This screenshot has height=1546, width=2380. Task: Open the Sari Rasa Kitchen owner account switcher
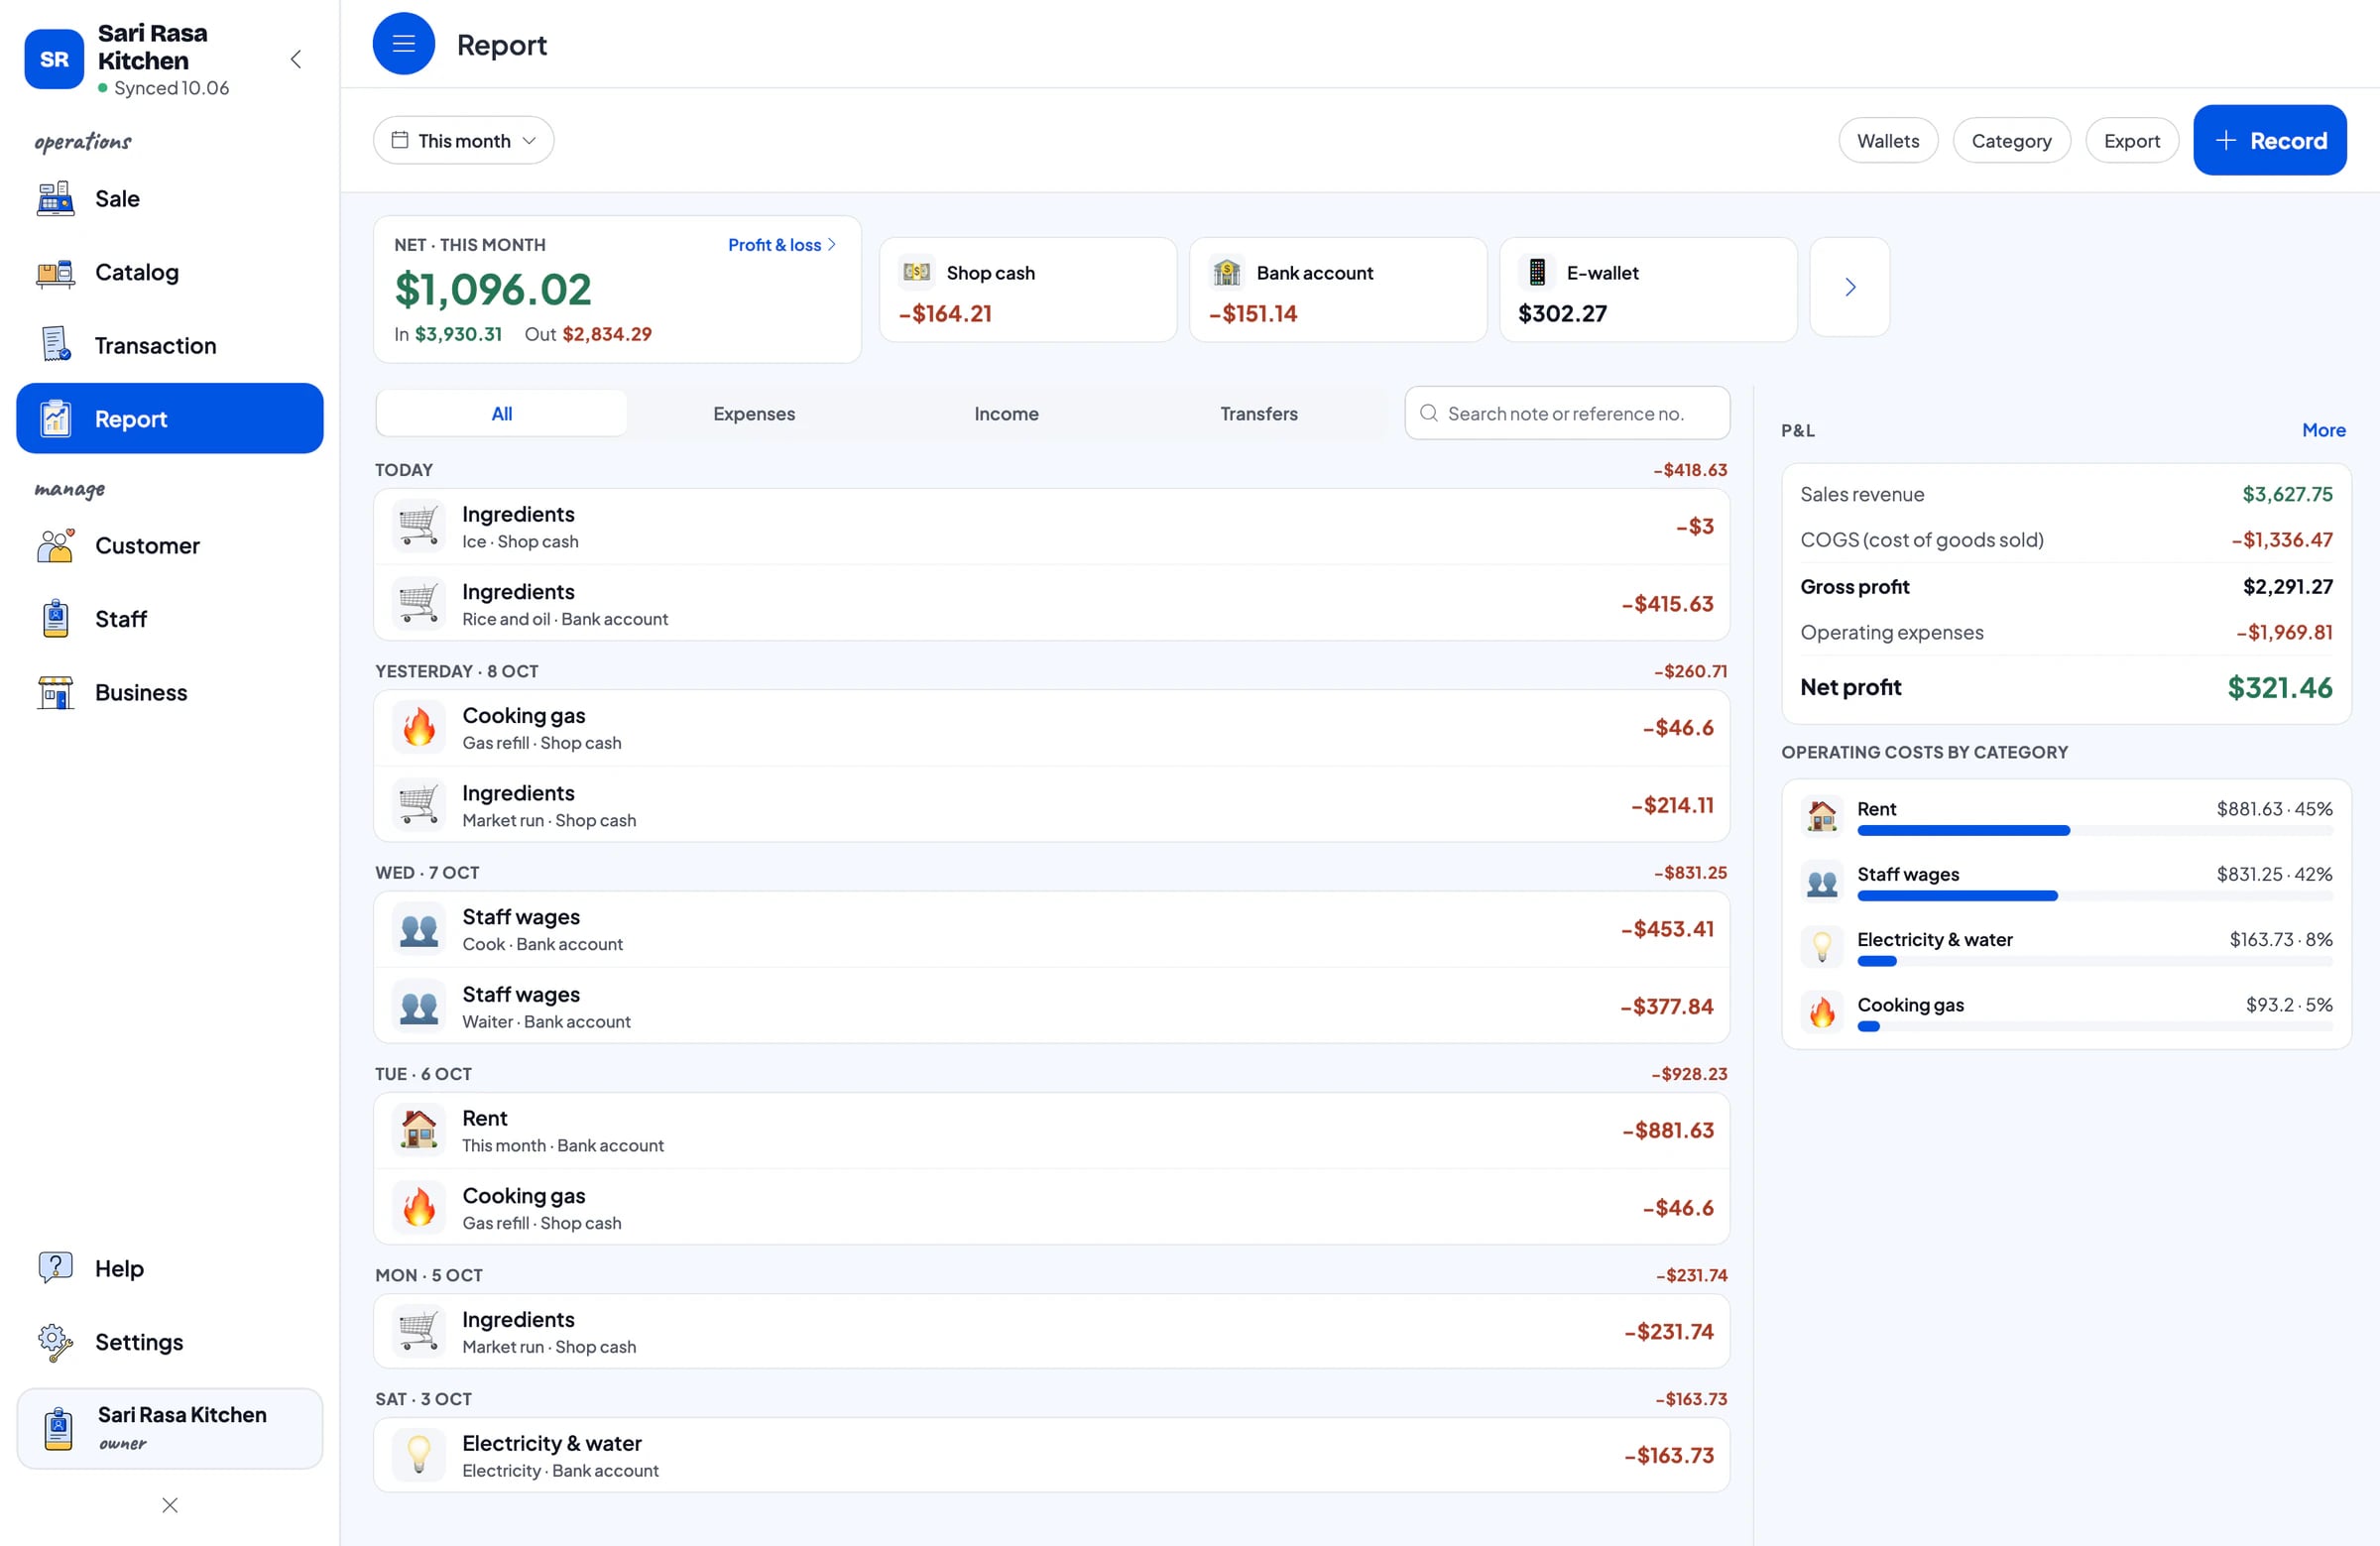[170, 1428]
